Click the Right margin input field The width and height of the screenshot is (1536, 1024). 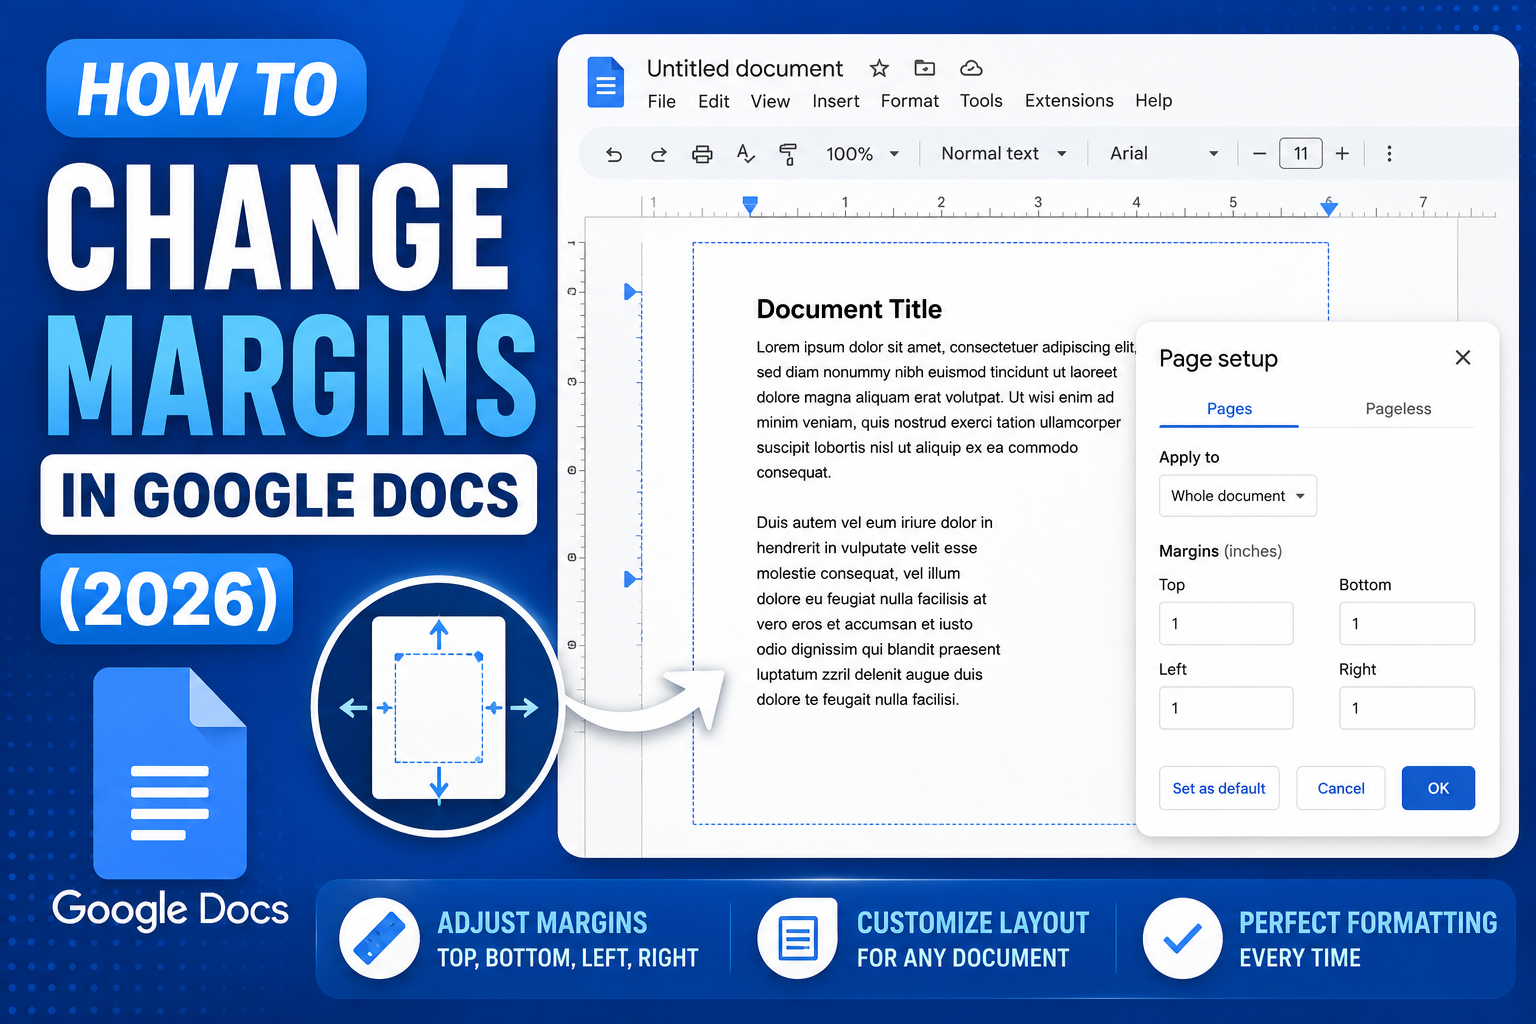pos(1407,708)
